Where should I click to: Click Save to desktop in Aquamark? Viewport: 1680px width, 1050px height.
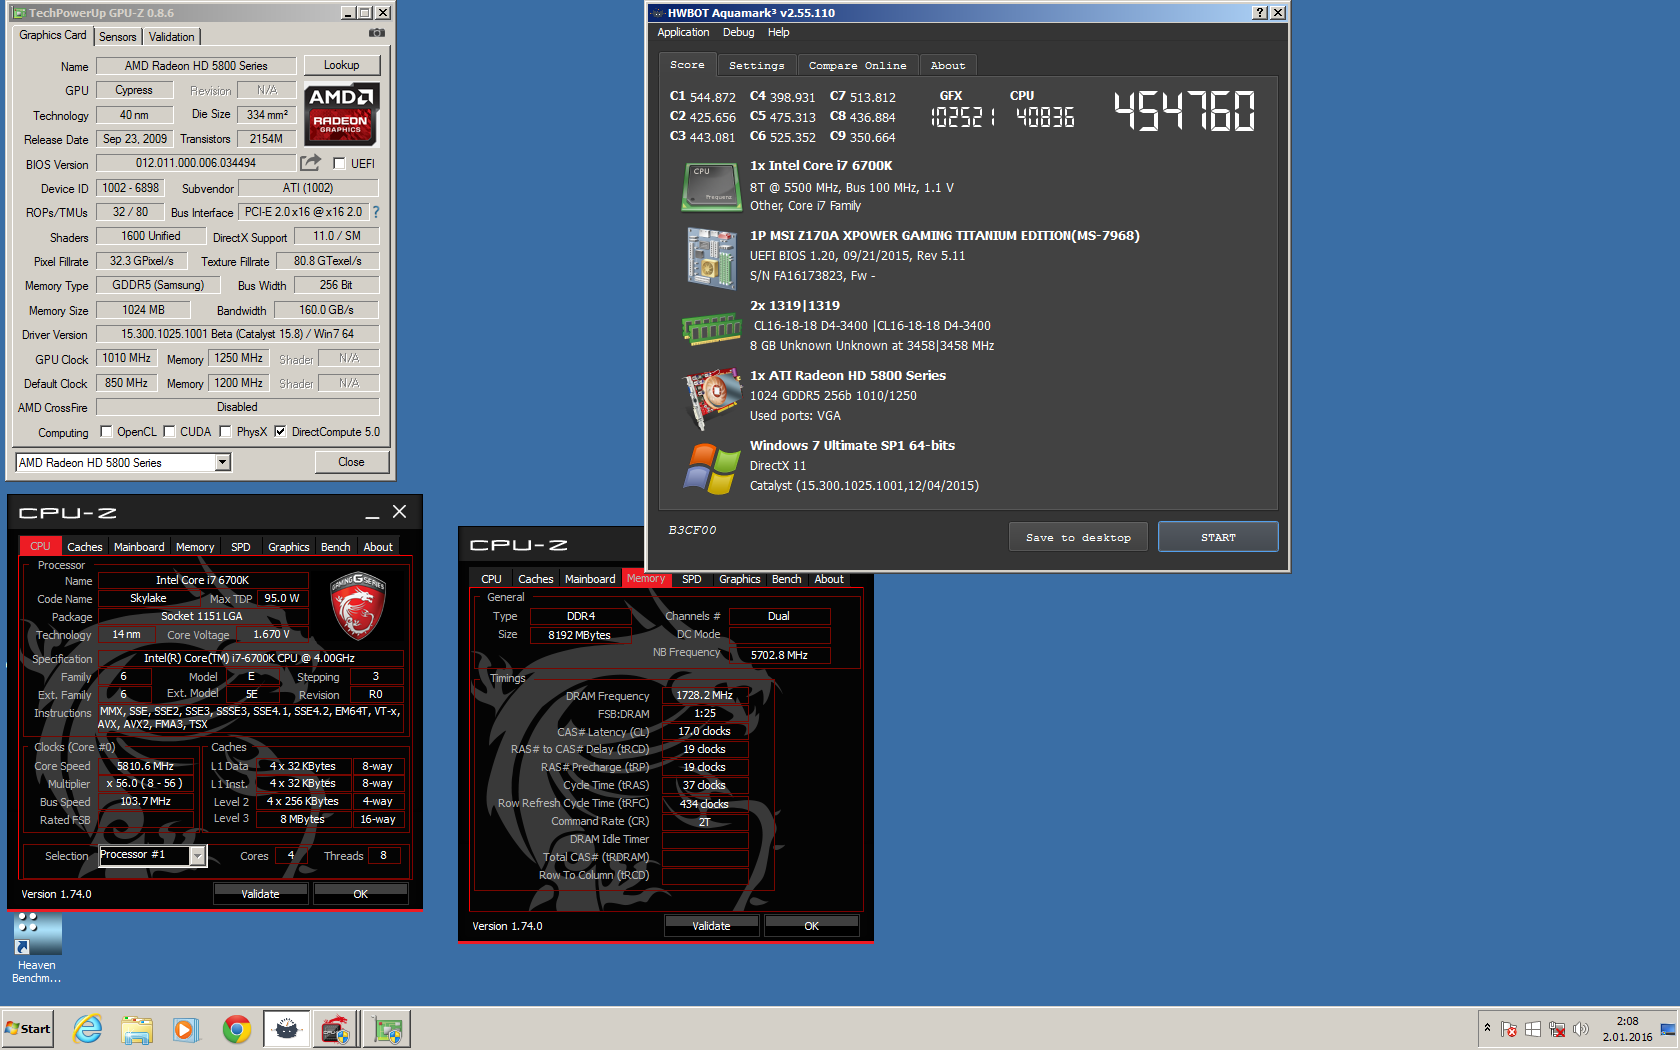pos(1078,537)
